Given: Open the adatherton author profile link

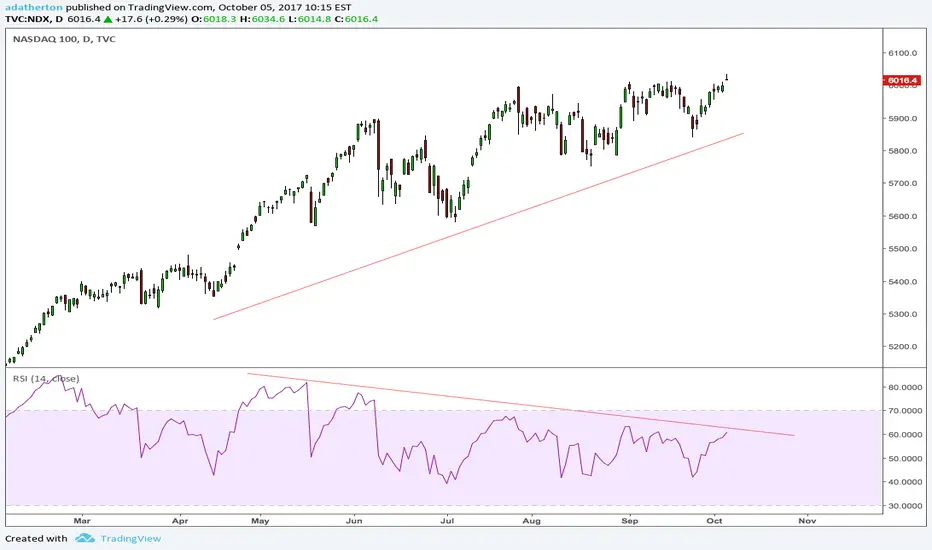Looking at the screenshot, I should pyautogui.click(x=34, y=8).
